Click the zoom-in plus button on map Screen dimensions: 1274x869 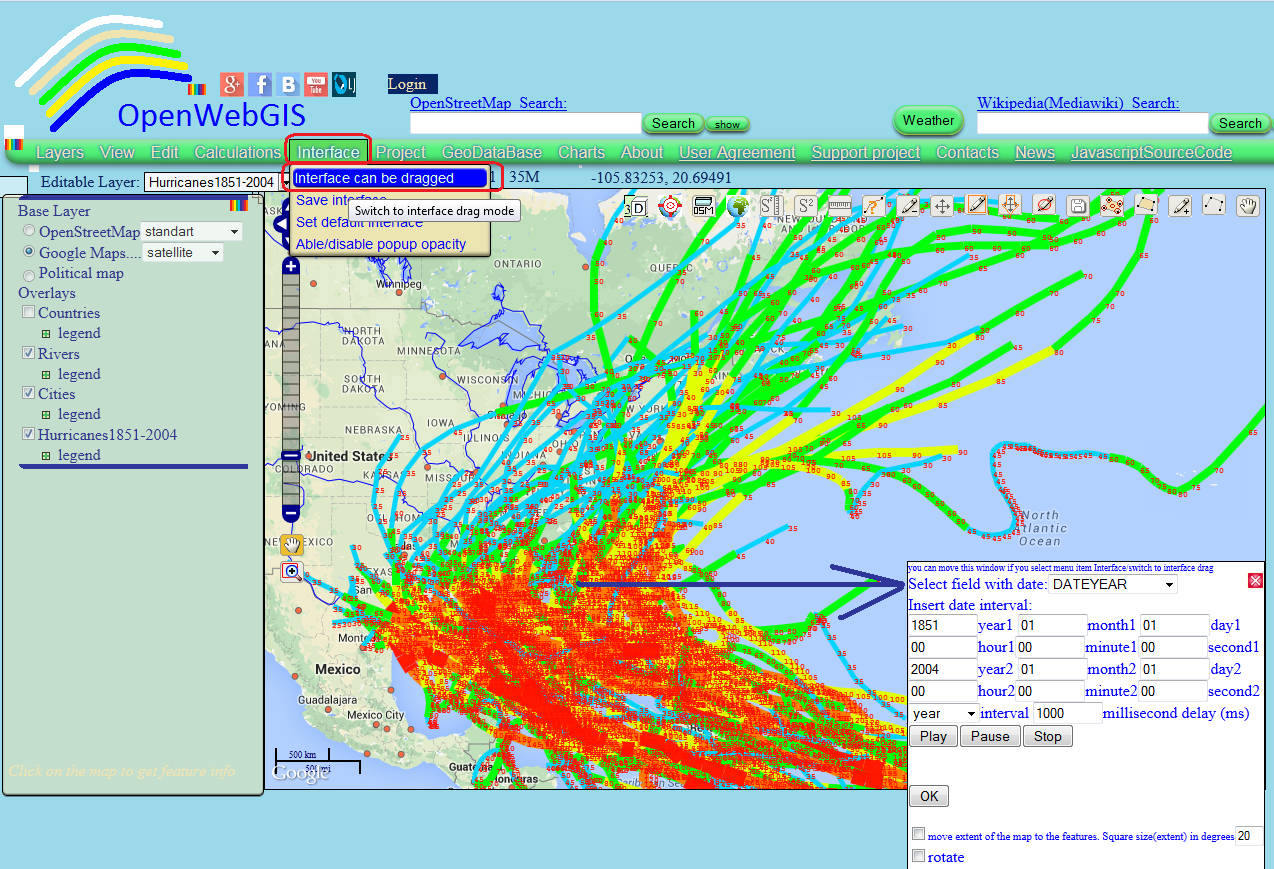291,266
